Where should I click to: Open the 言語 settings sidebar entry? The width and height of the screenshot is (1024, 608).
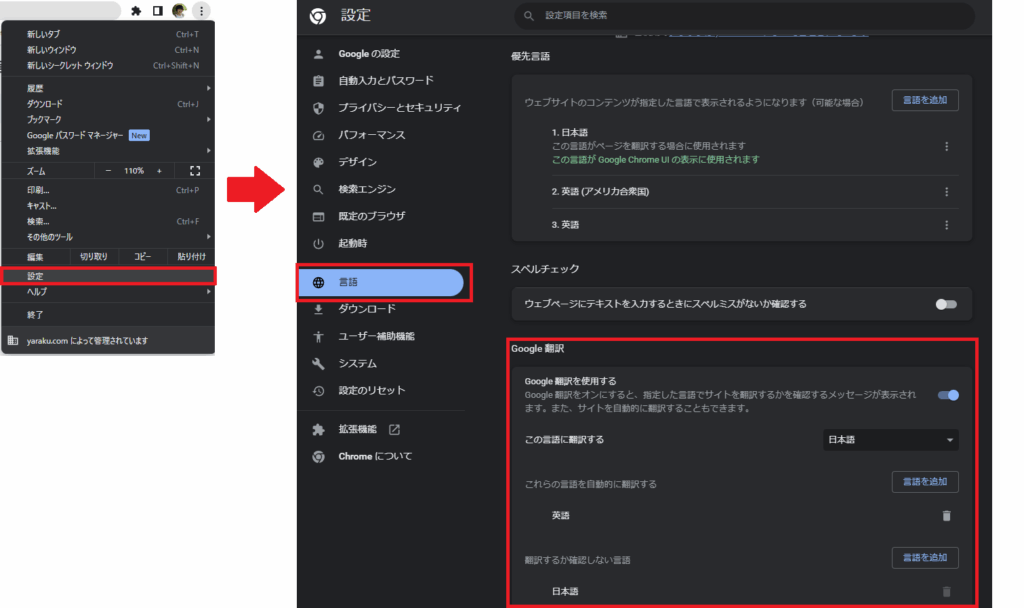tap(381, 282)
